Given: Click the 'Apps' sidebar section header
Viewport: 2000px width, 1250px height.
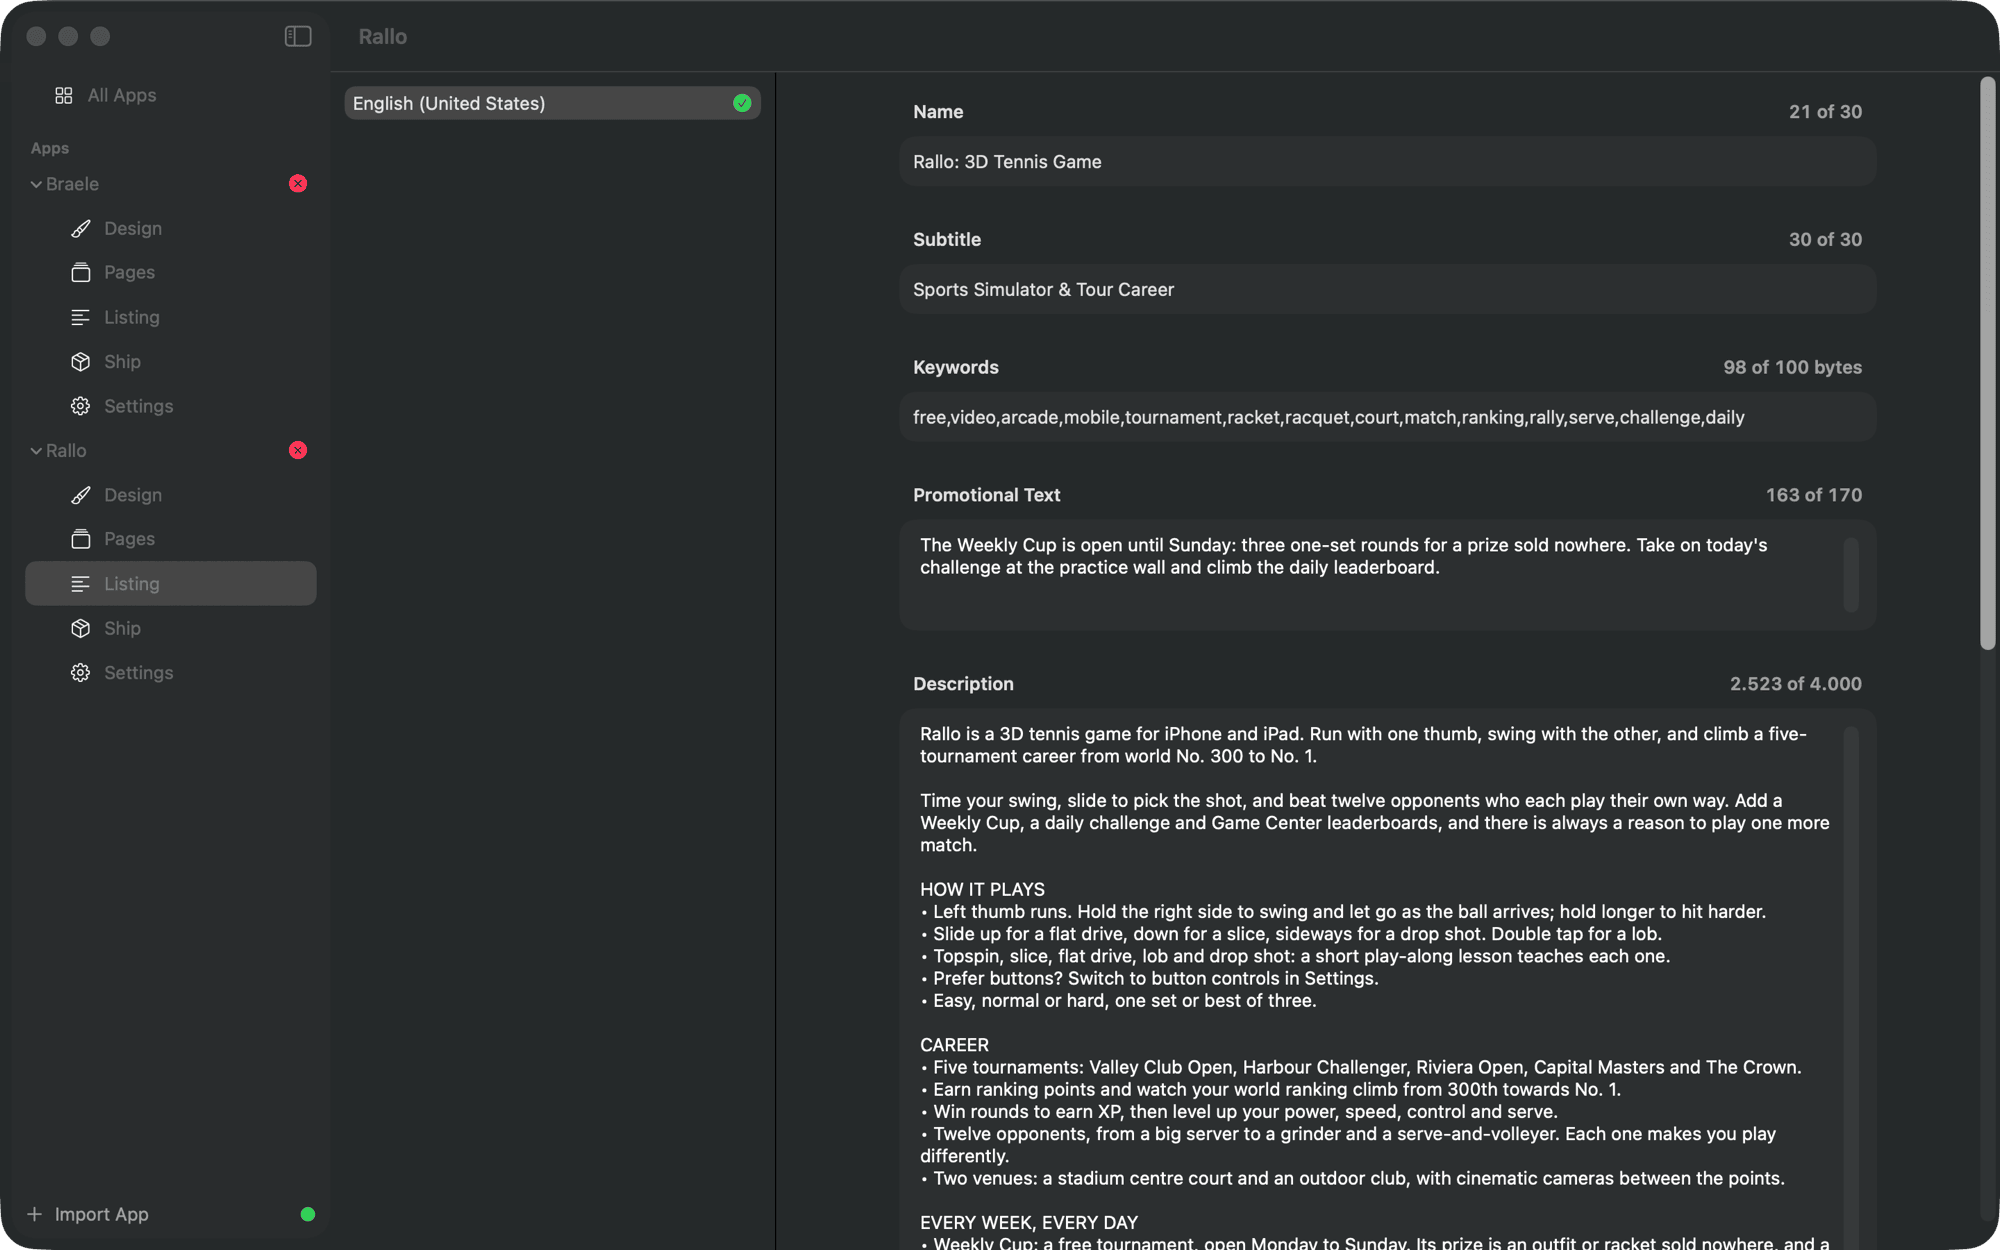Looking at the screenshot, I should pyautogui.click(x=50, y=148).
